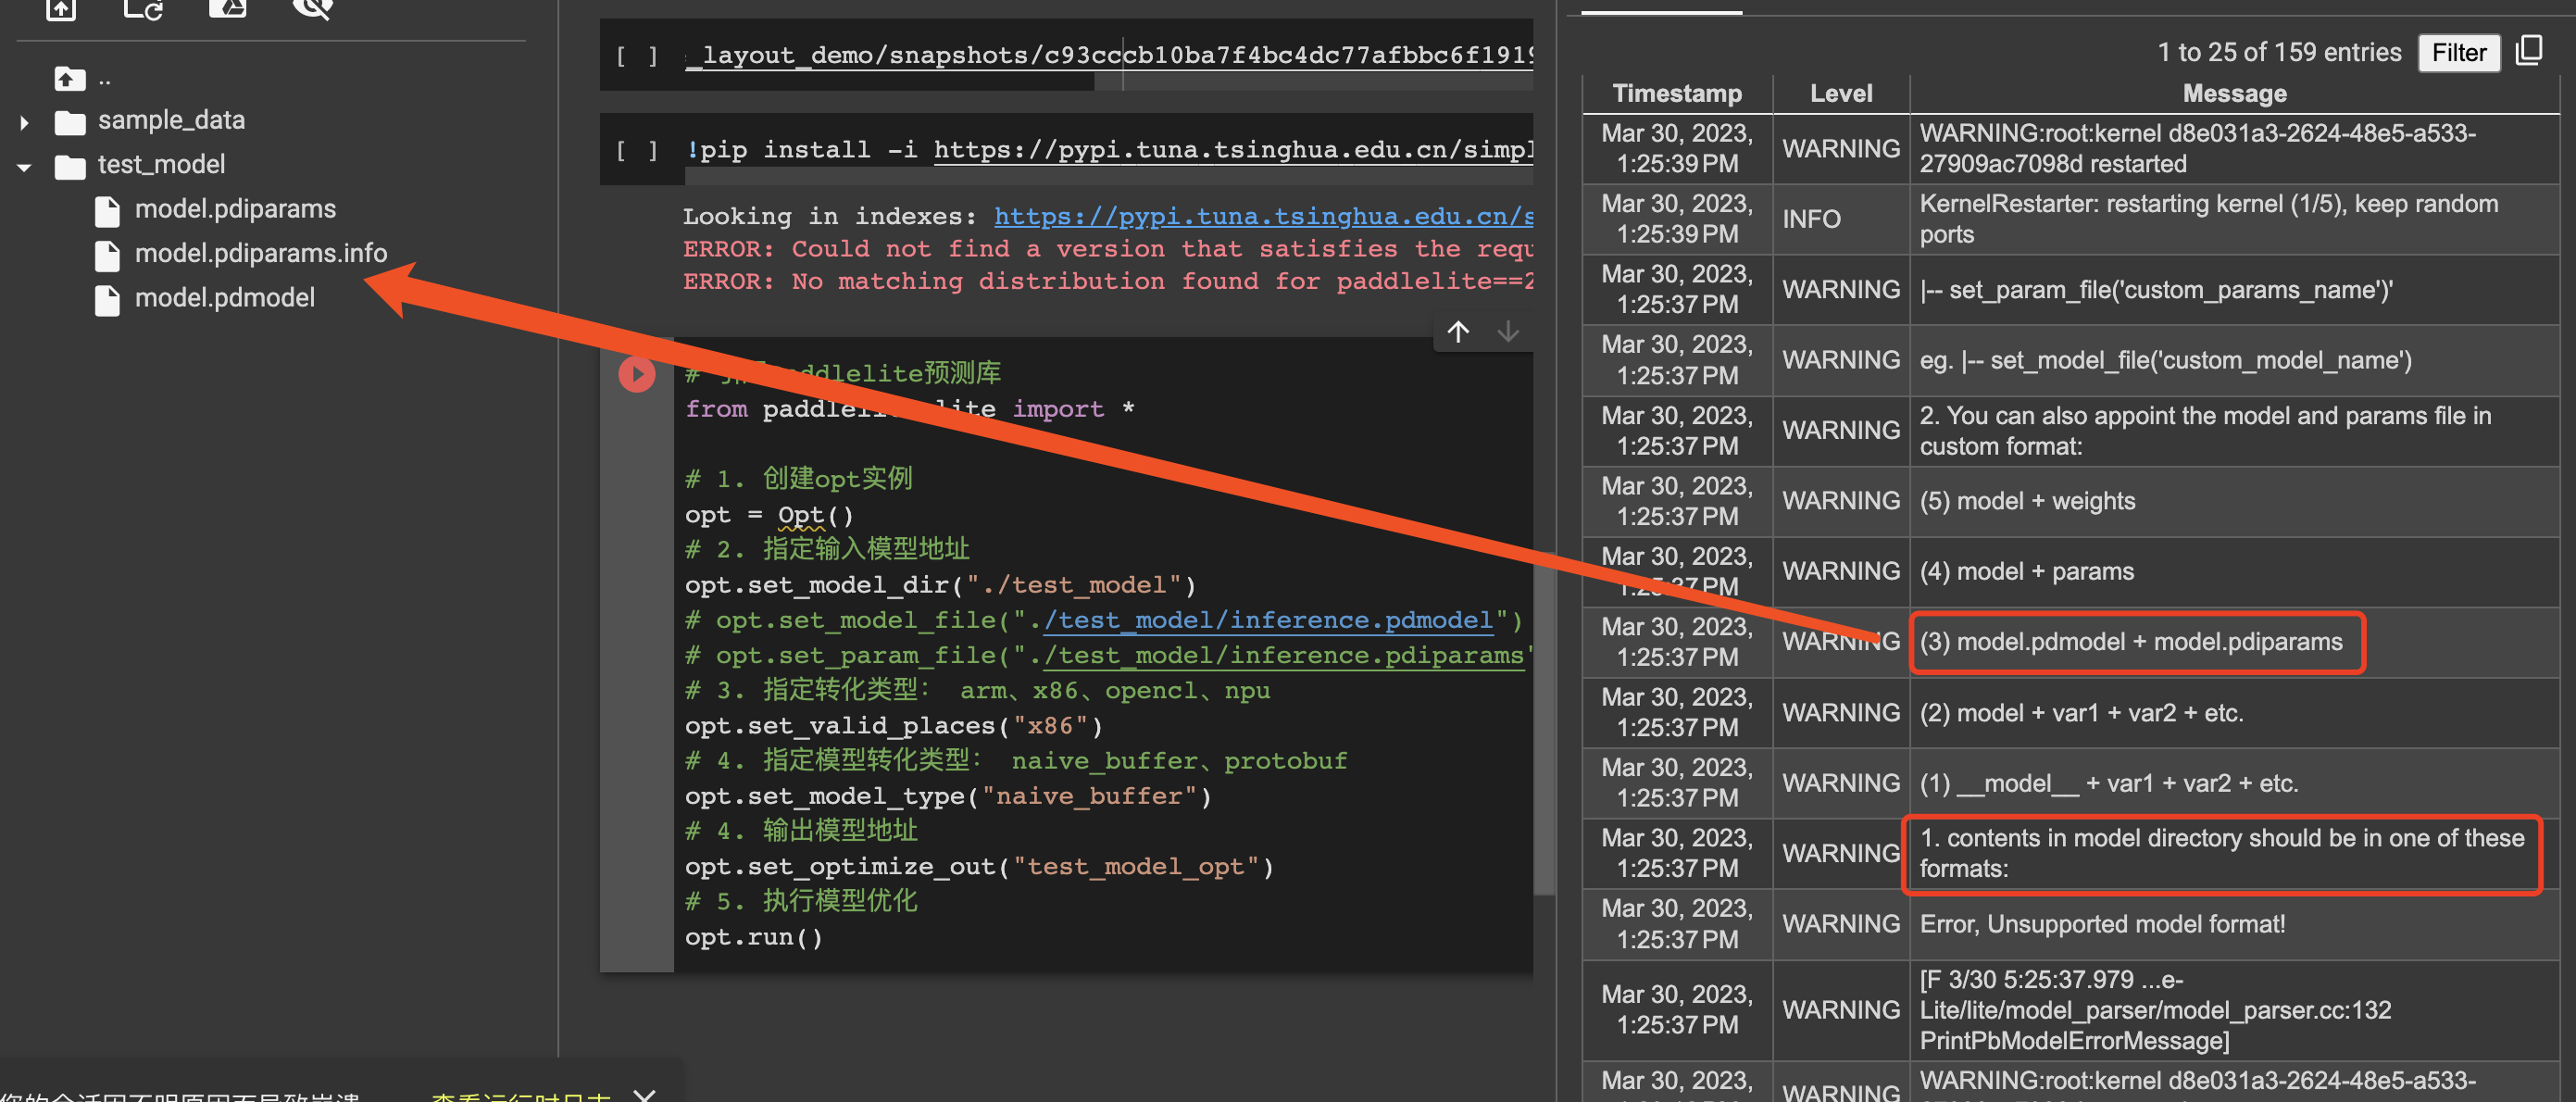Screen dimensions: 2576x1102
Task: Open model.pdmodel file icon
Action: point(107,297)
